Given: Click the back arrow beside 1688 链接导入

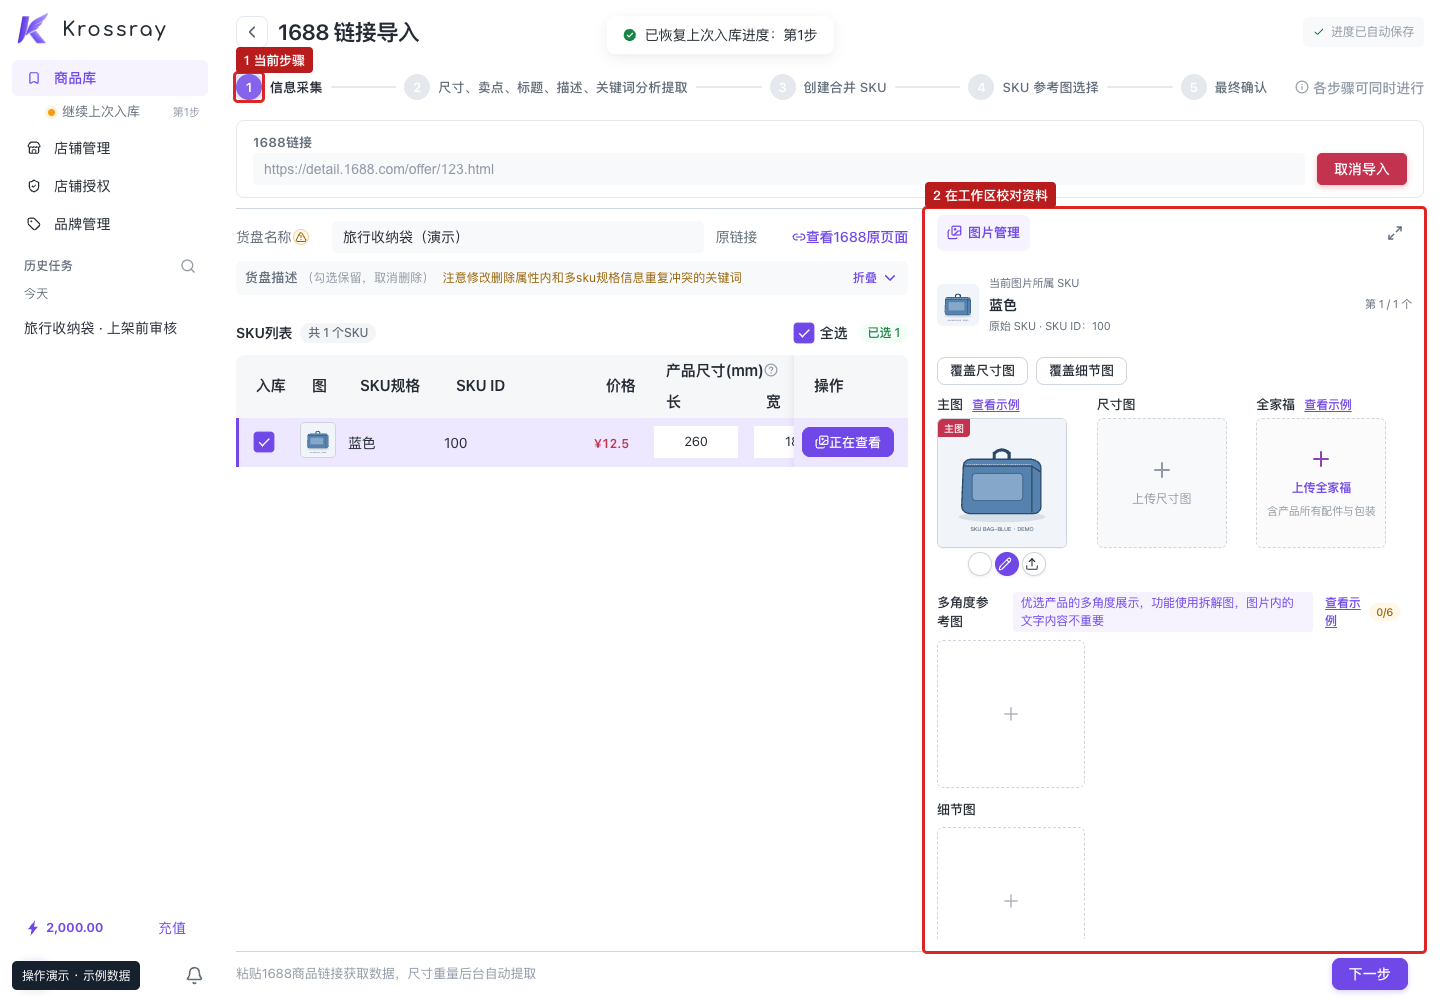Looking at the screenshot, I should click(252, 32).
